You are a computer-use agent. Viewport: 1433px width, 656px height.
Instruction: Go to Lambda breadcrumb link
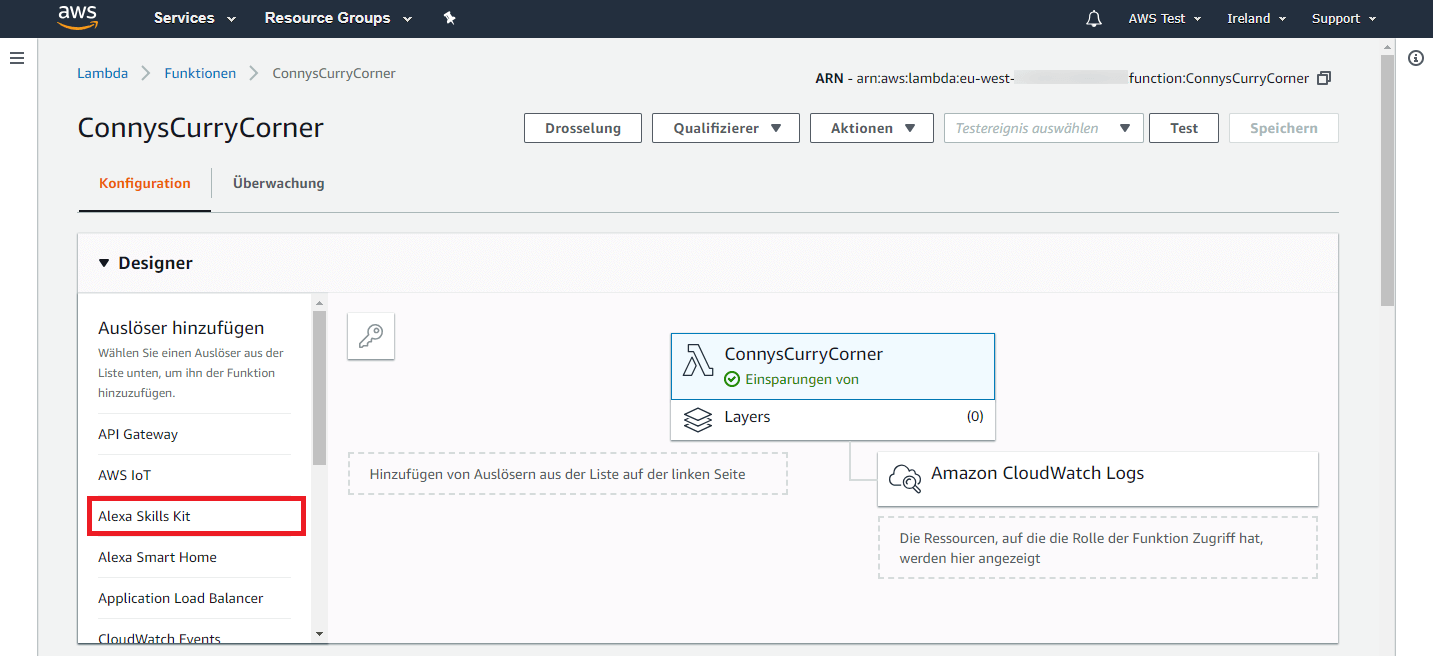pyautogui.click(x=102, y=73)
